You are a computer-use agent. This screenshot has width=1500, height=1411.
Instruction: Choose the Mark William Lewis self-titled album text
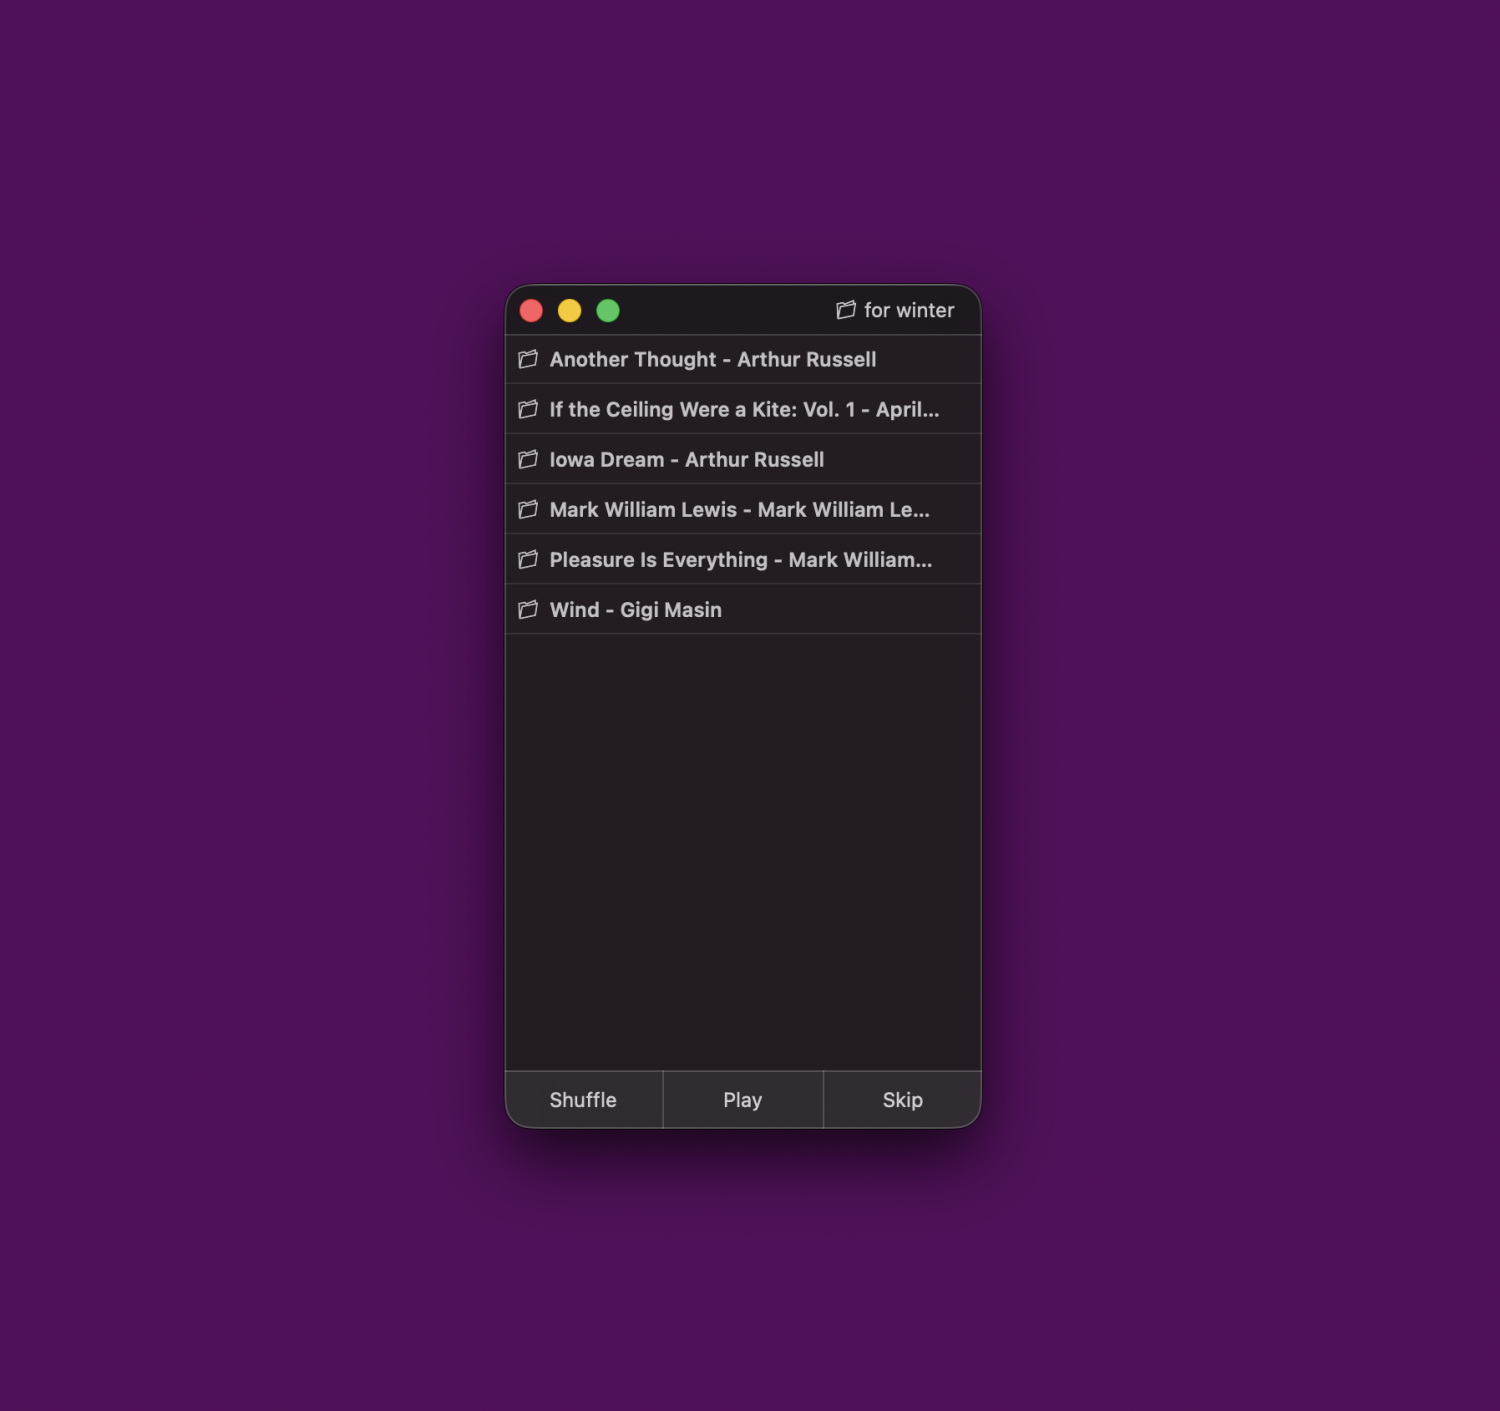pos(739,509)
